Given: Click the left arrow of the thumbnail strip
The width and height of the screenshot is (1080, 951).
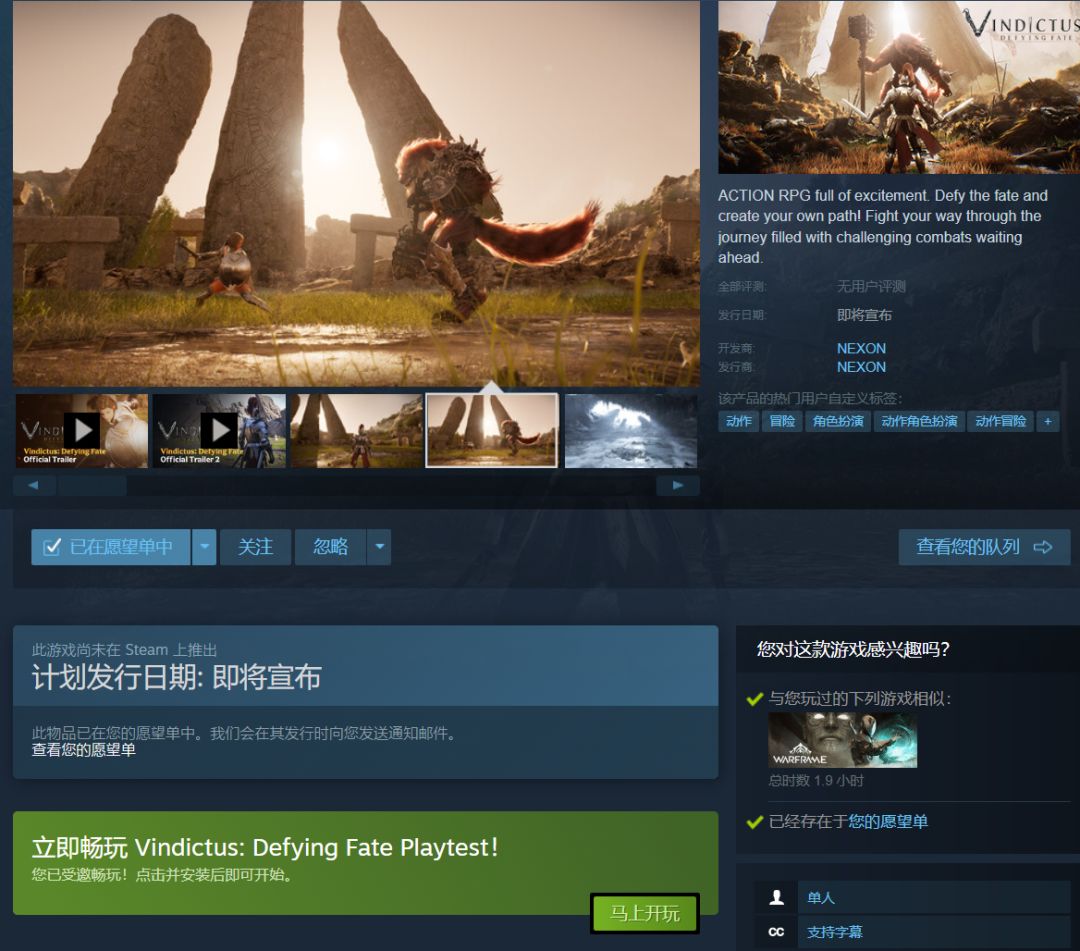Looking at the screenshot, I should click(33, 485).
